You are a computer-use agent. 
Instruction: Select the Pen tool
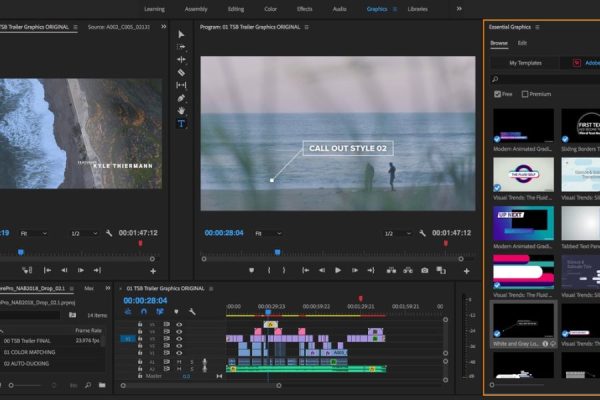click(x=181, y=98)
